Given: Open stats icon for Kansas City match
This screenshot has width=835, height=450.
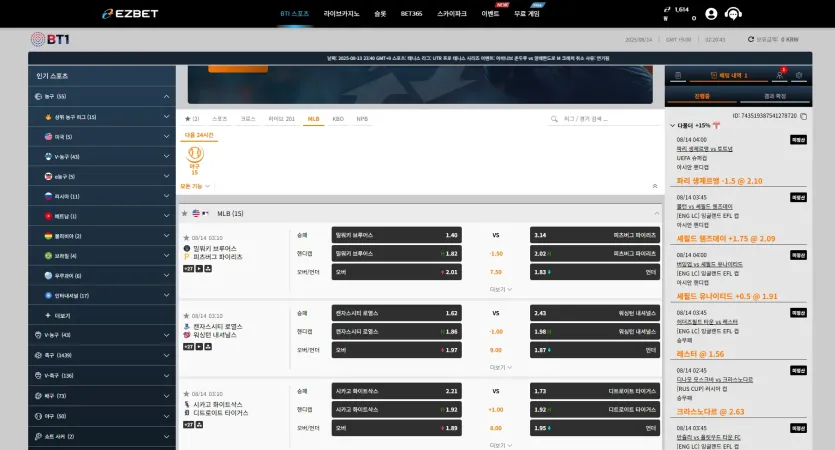Looking at the screenshot, I should click(x=208, y=347).
